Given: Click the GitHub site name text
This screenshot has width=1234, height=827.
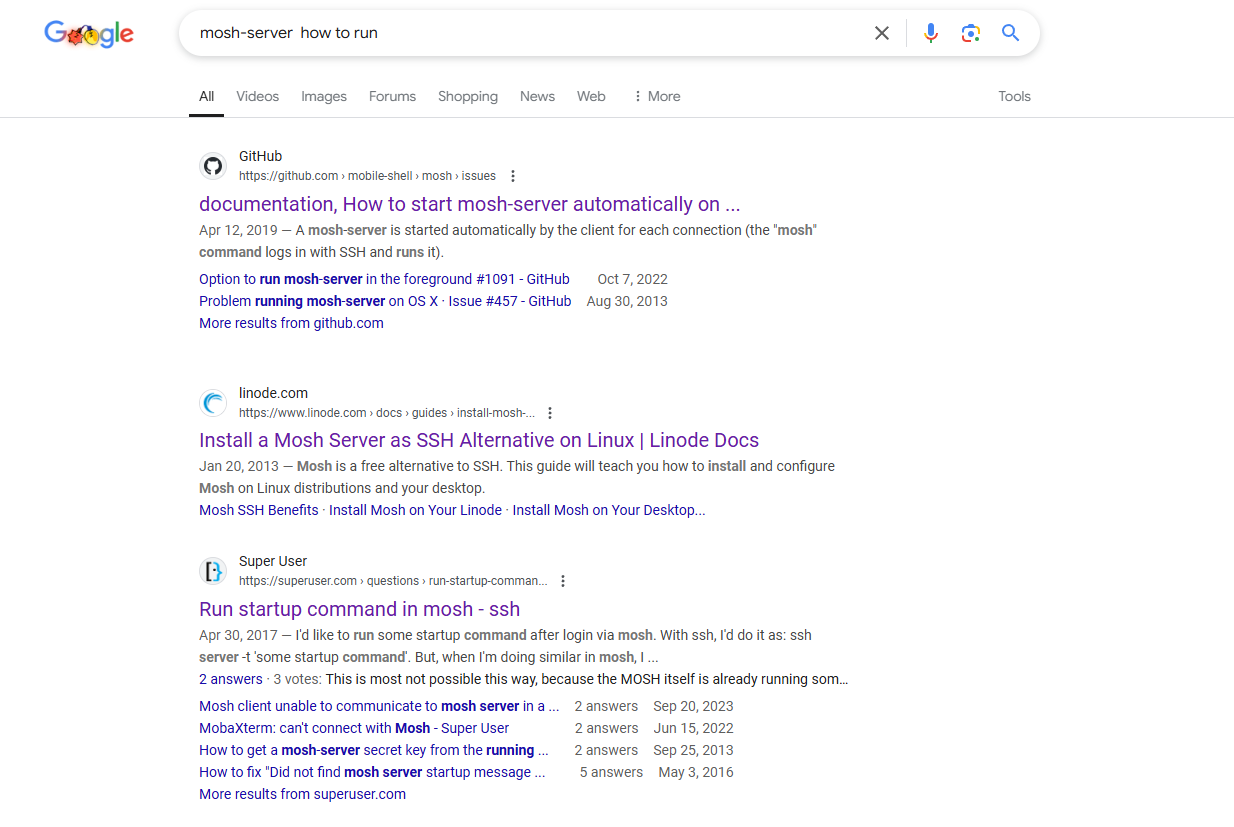Looking at the screenshot, I should (x=260, y=156).
